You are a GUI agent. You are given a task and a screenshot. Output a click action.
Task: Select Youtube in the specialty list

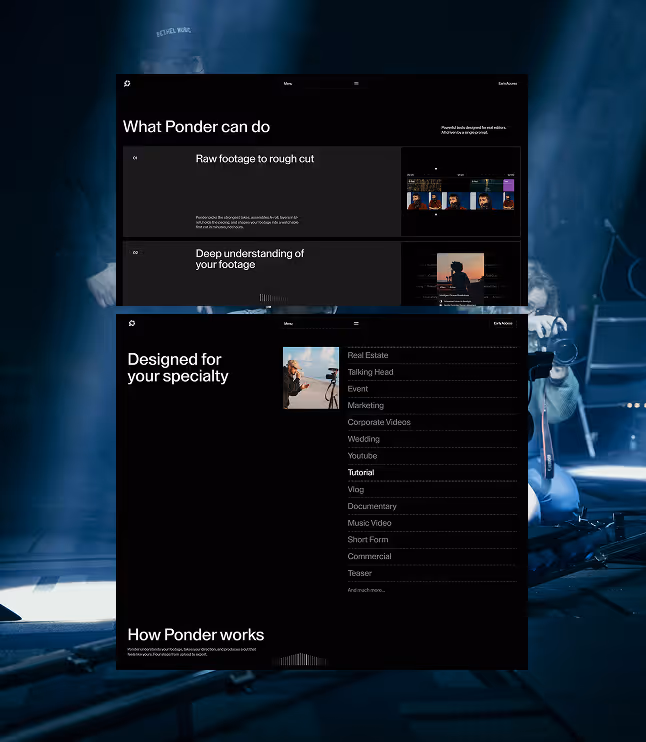(363, 456)
